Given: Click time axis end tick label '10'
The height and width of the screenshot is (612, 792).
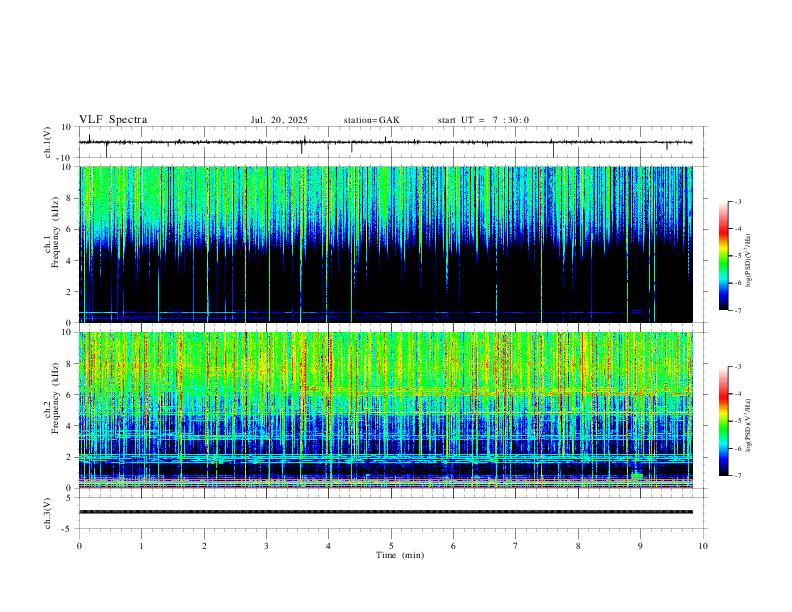Looking at the screenshot, I should [x=703, y=546].
